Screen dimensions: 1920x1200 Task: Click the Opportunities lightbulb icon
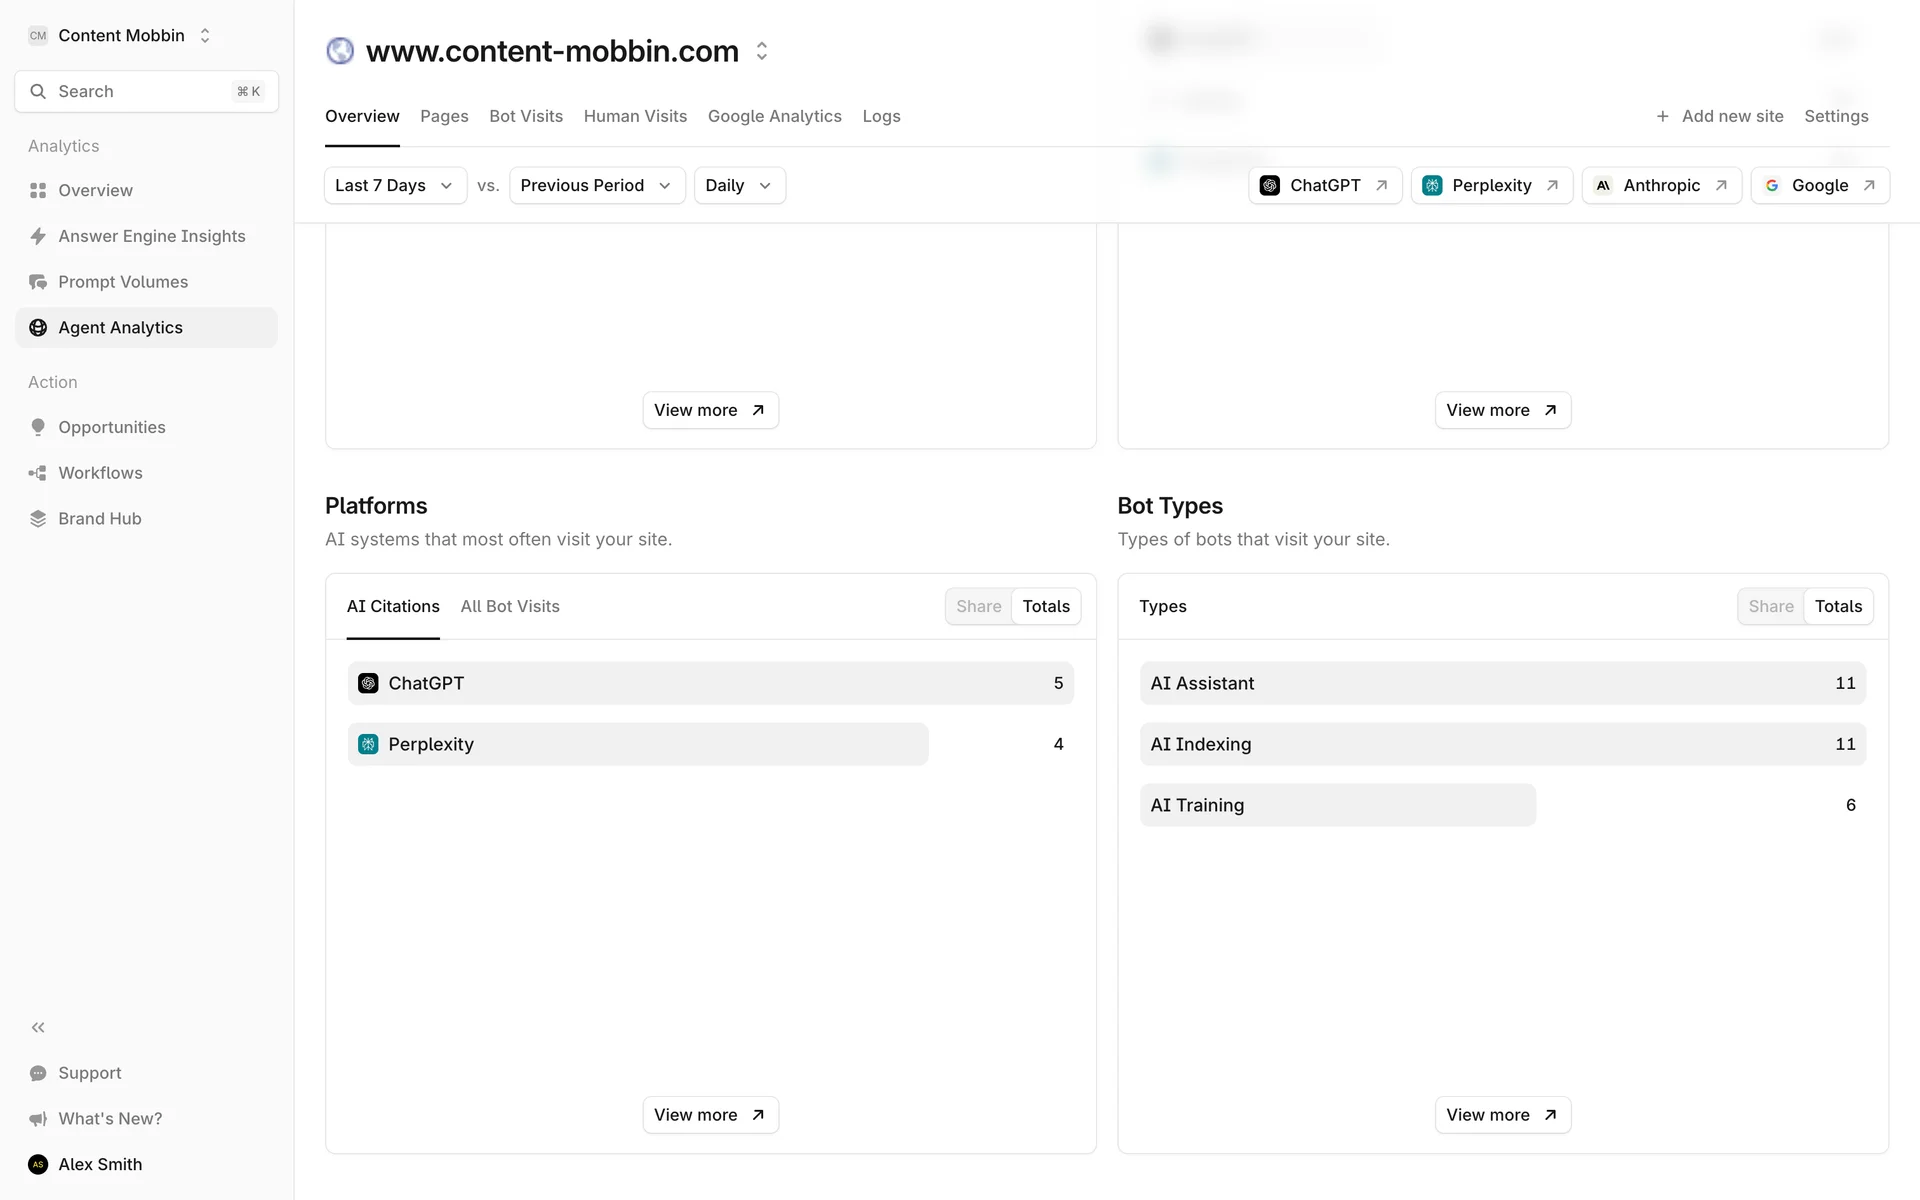point(38,427)
